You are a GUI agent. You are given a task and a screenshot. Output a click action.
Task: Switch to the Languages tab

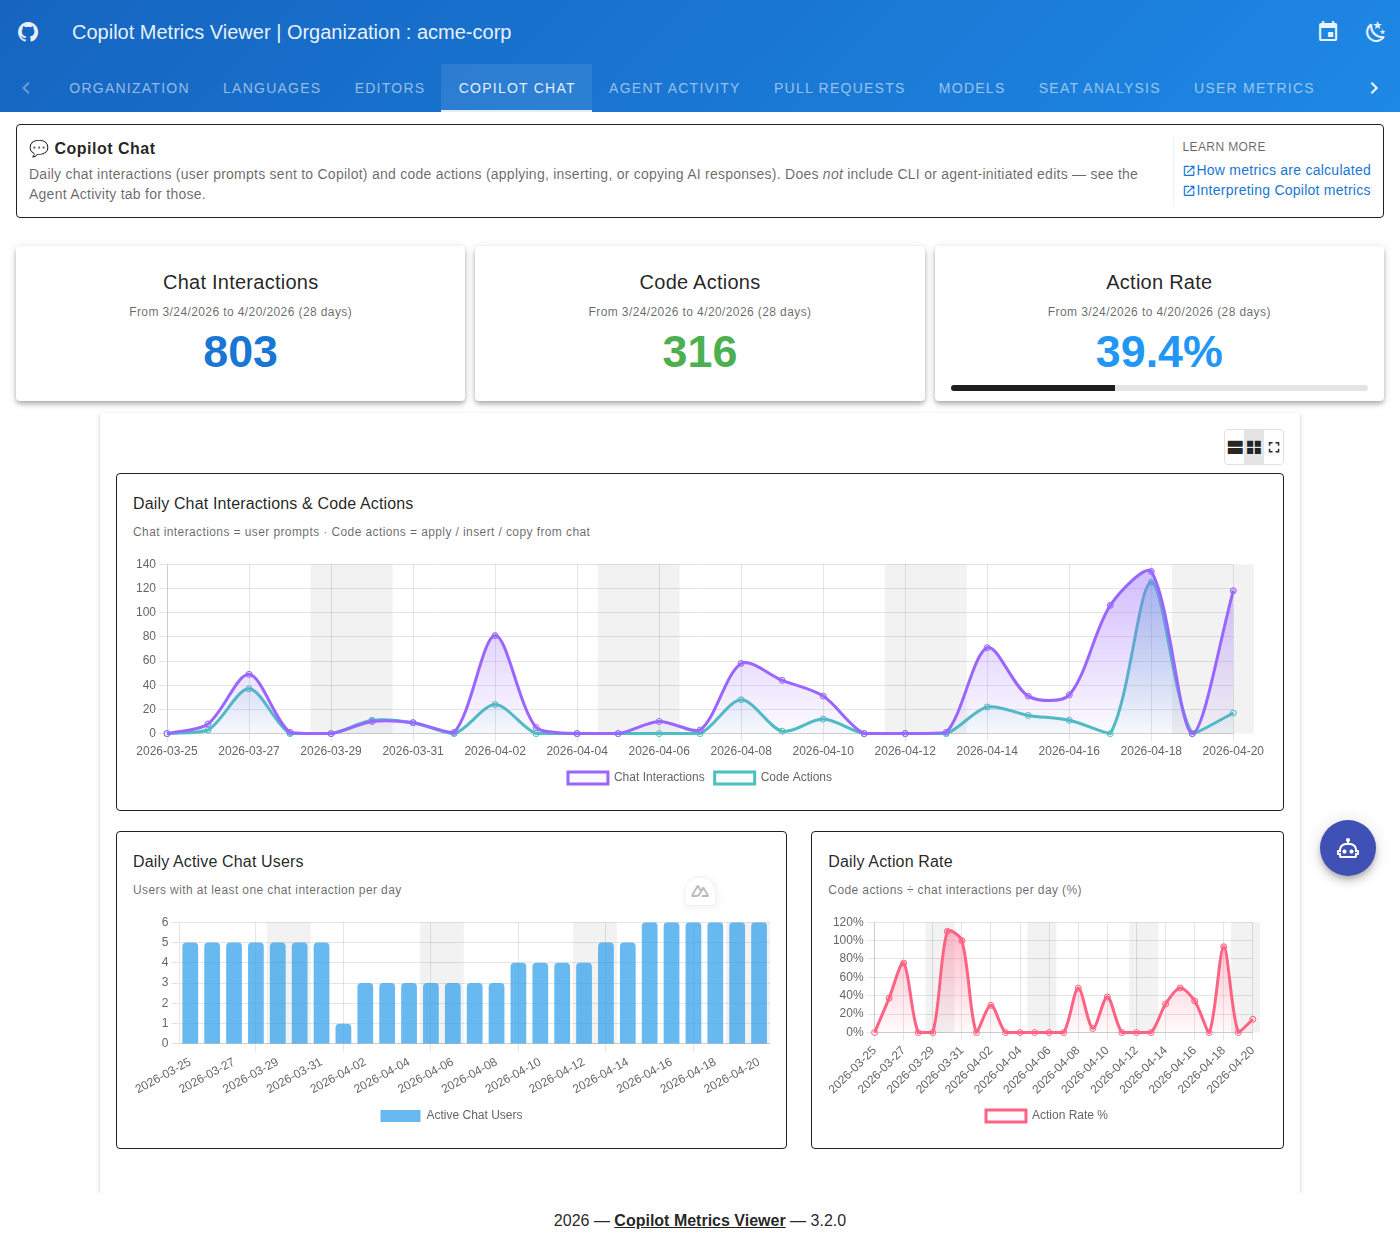pos(272,88)
